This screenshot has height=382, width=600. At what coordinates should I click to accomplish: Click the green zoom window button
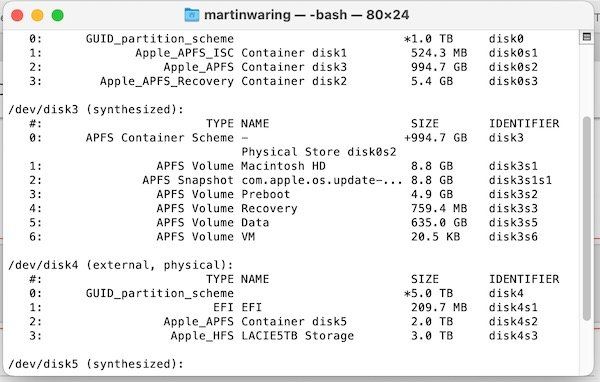[x=58, y=16]
